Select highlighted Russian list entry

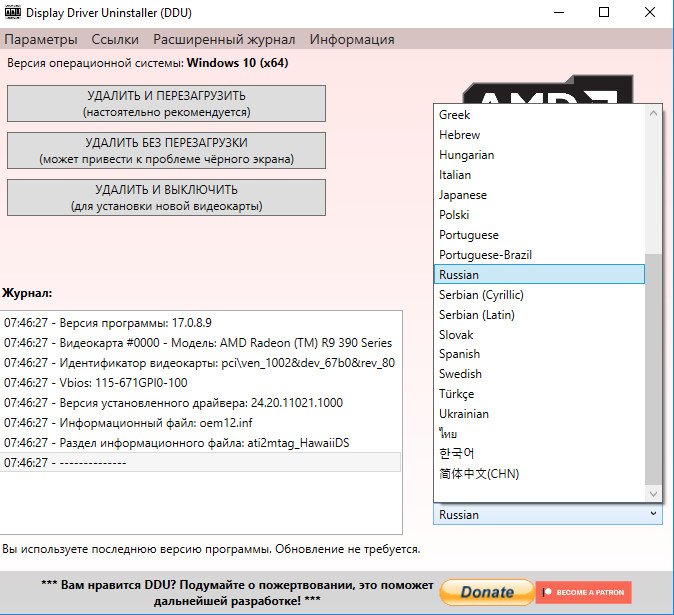[539, 274]
